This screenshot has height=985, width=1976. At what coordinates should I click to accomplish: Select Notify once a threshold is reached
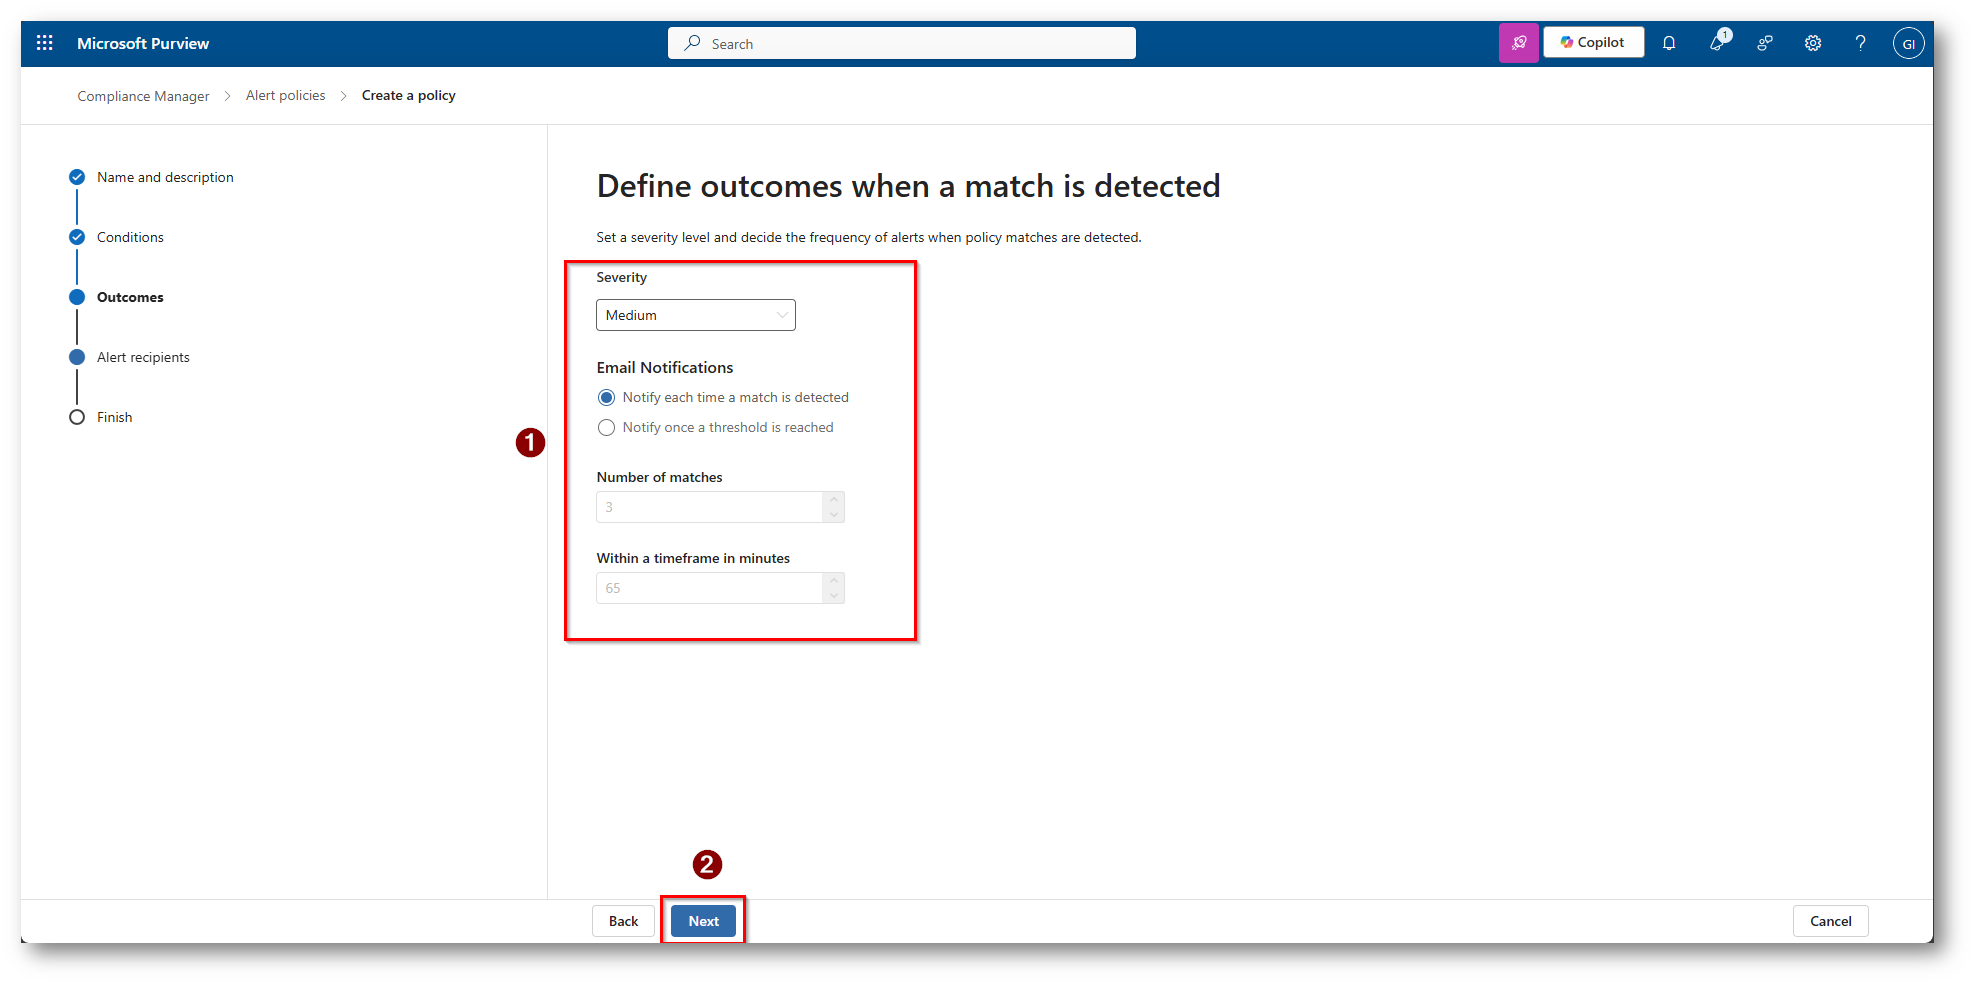(x=606, y=427)
